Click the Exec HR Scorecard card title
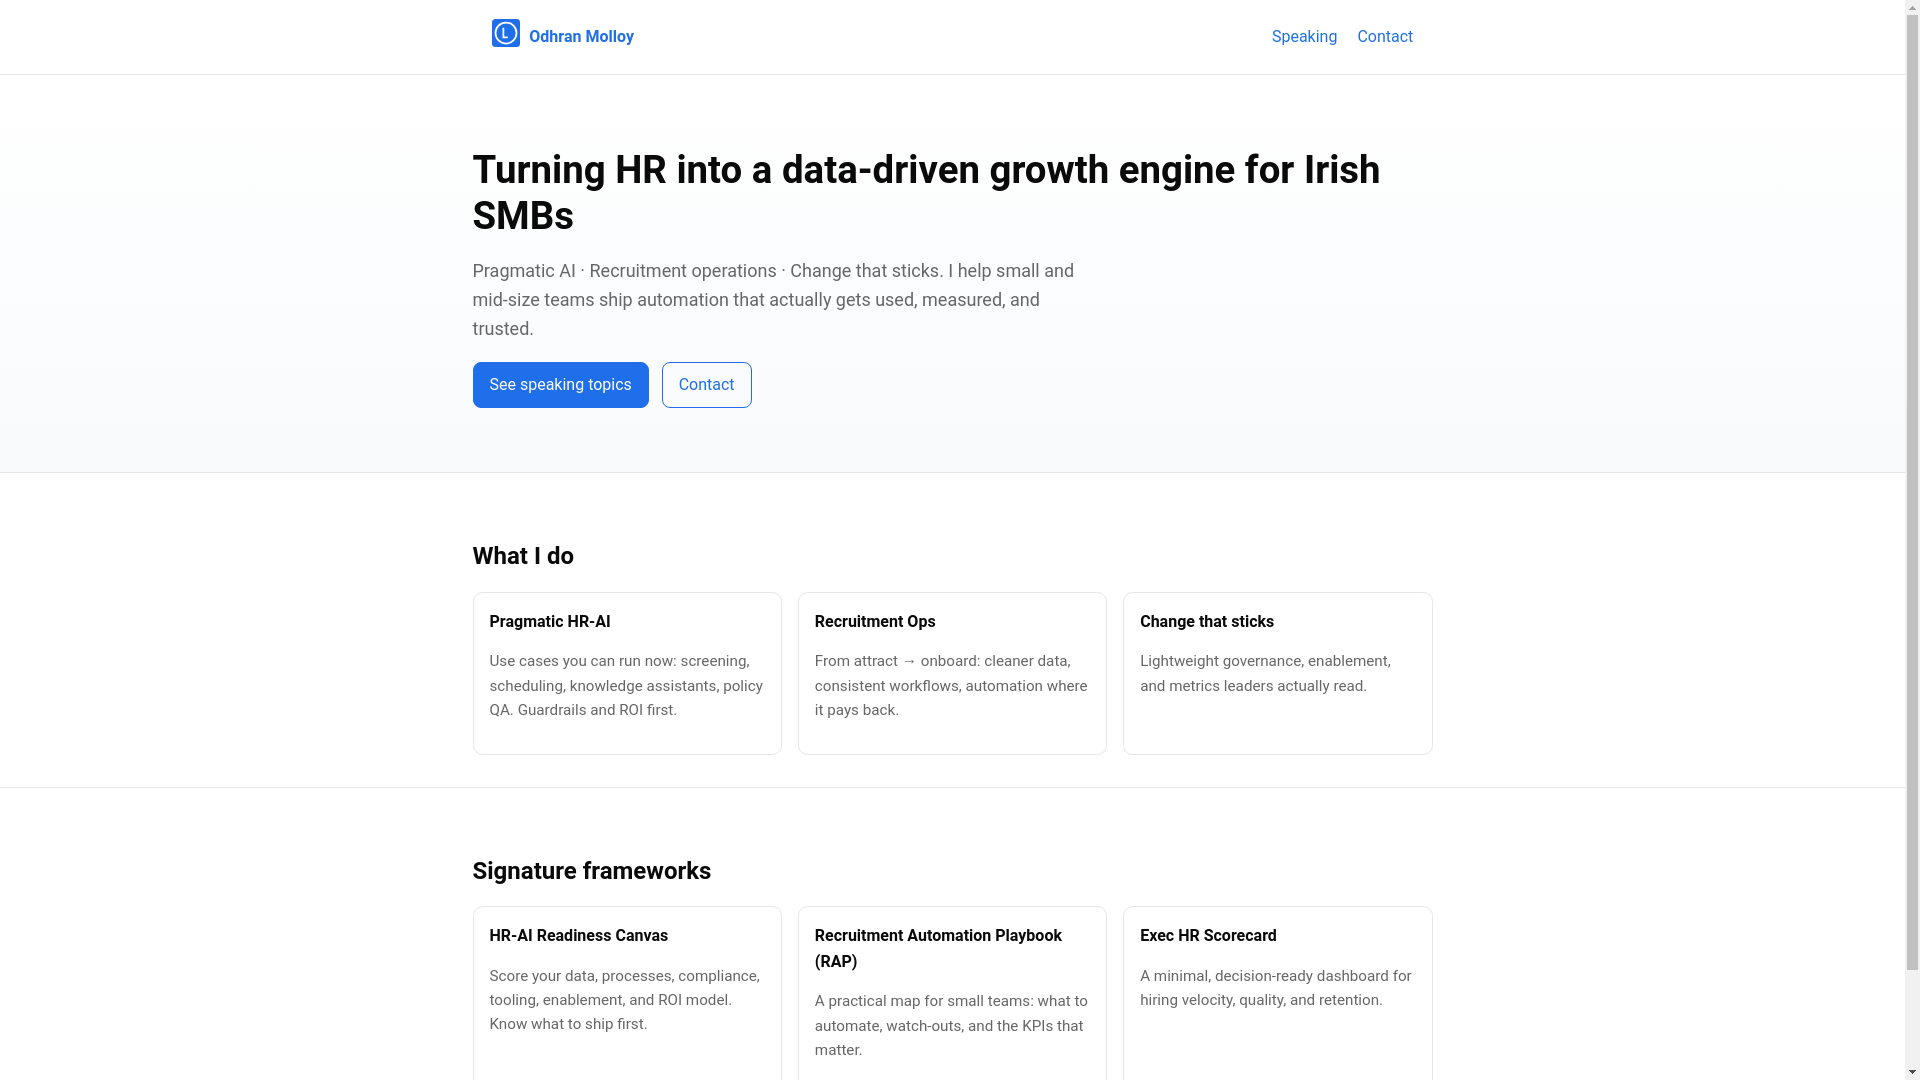The height and width of the screenshot is (1080, 1920). [1208, 936]
